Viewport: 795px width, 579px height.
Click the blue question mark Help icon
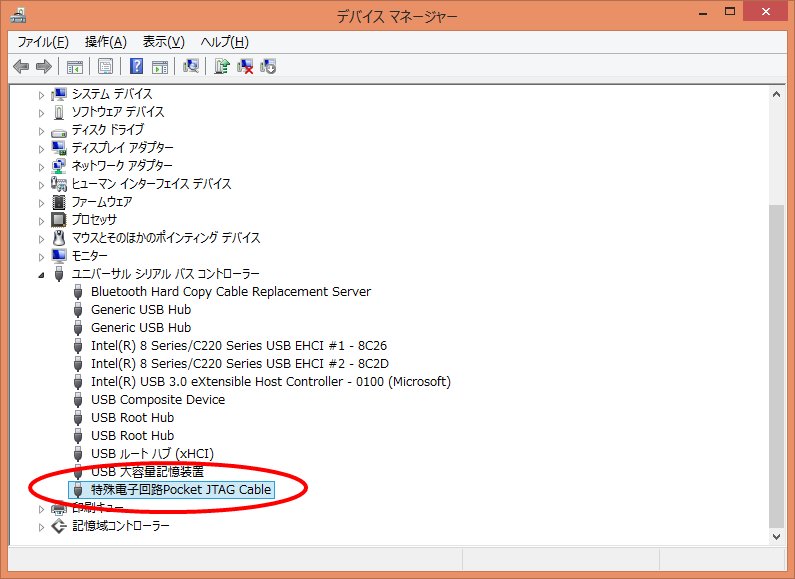137,66
